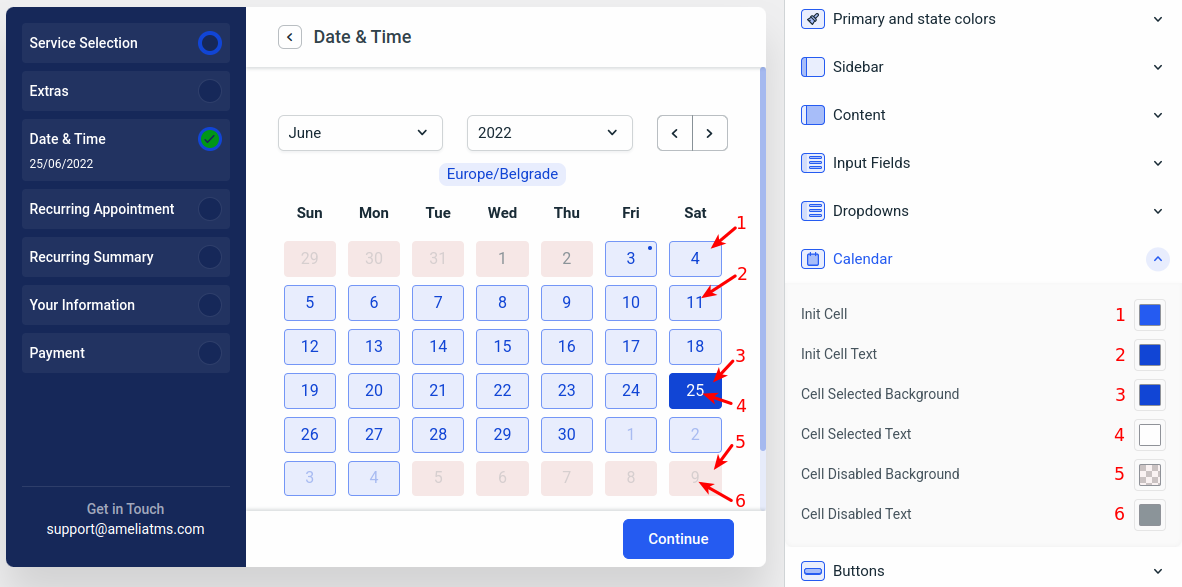Viewport: 1182px width, 587px height.
Task: Click the green Date & Time step checkmark
Action: point(209,139)
